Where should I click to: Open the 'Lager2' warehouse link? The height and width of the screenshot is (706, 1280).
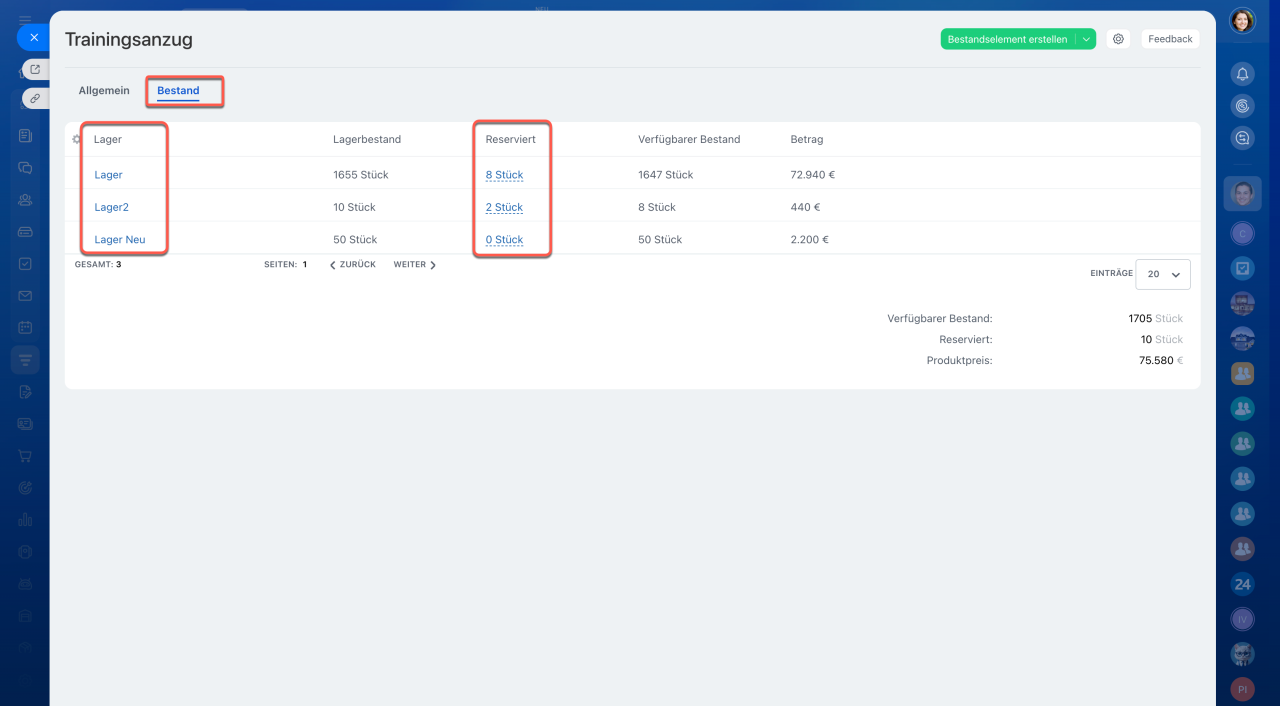[111, 207]
